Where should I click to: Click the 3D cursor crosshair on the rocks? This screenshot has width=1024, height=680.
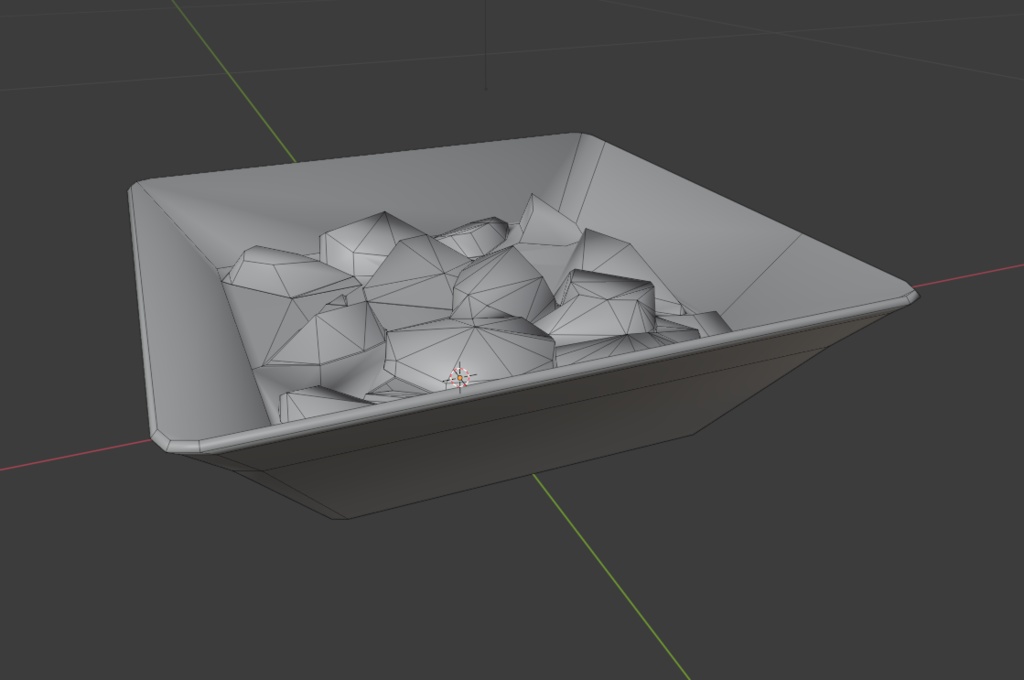[x=460, y=378]
